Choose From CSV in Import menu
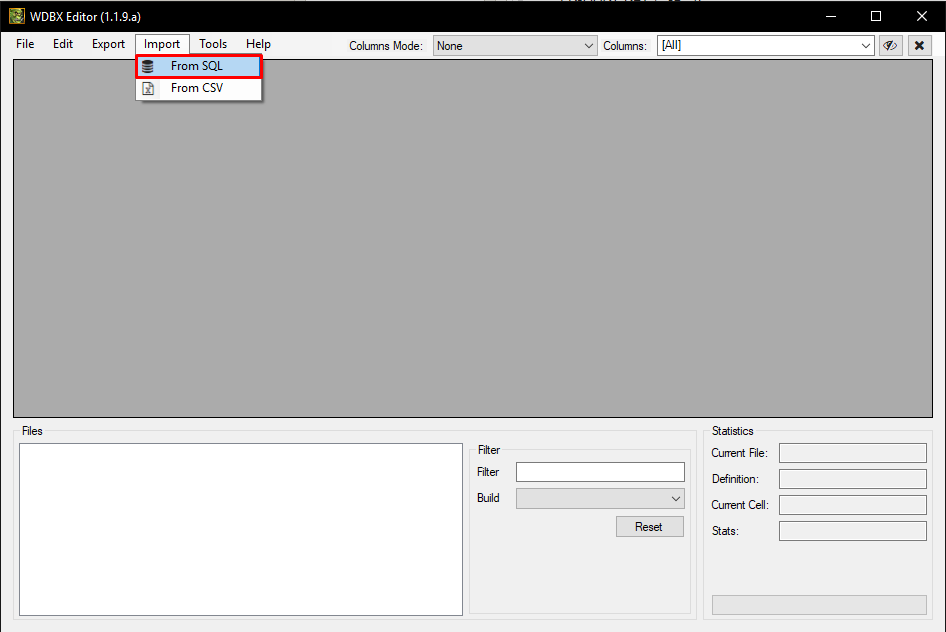The image size is (946, 632). 198,88
